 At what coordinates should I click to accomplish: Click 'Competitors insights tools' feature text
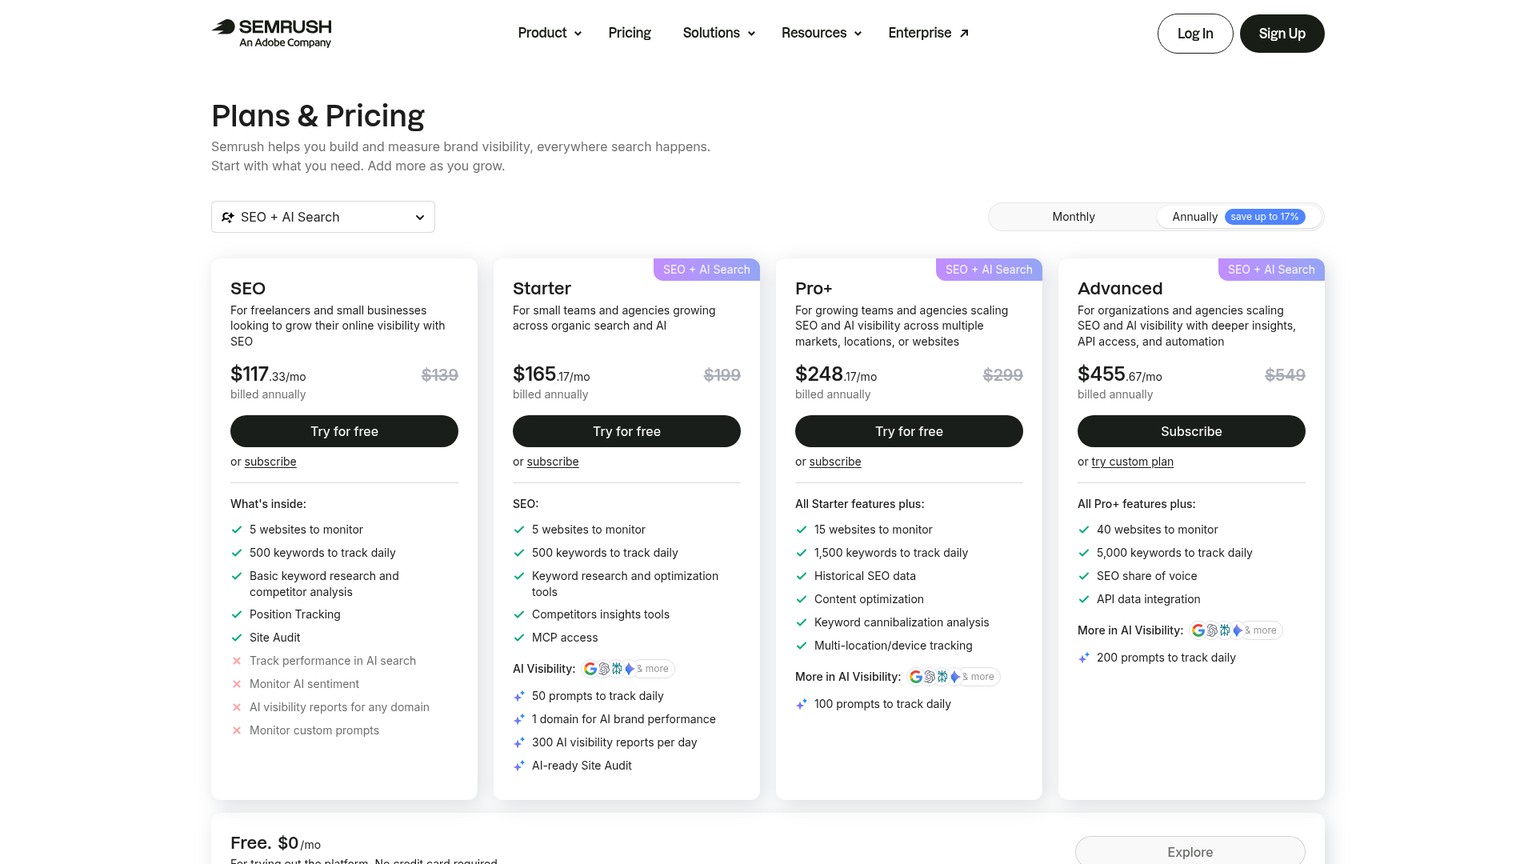(x=600, y=615)
